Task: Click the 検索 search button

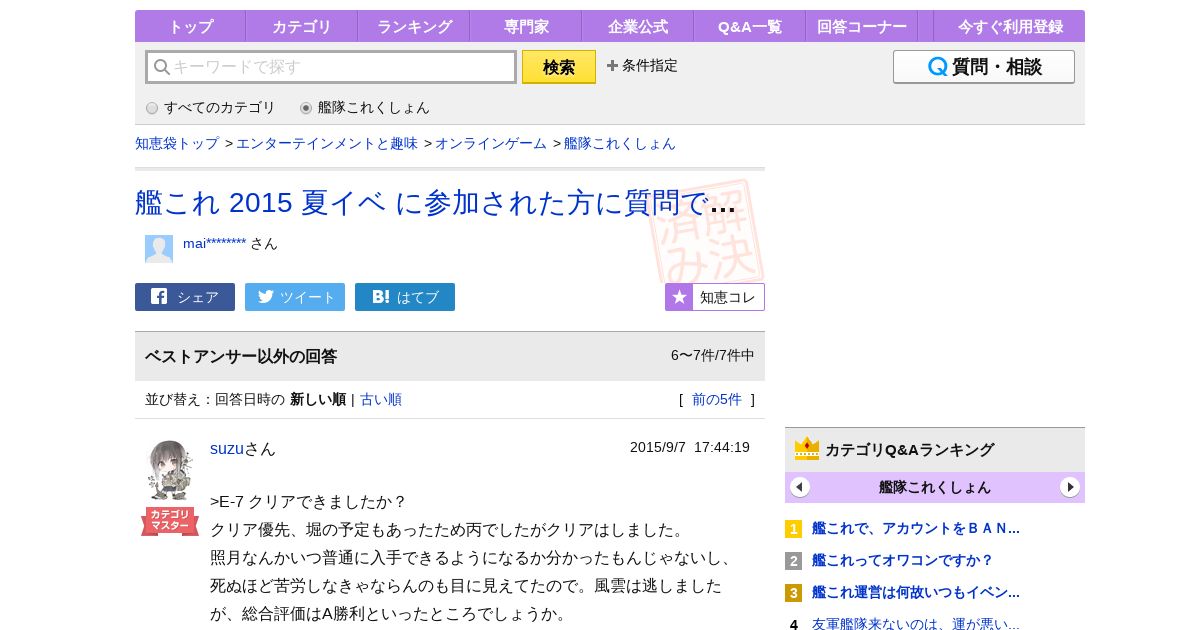Action: point(559,67)
